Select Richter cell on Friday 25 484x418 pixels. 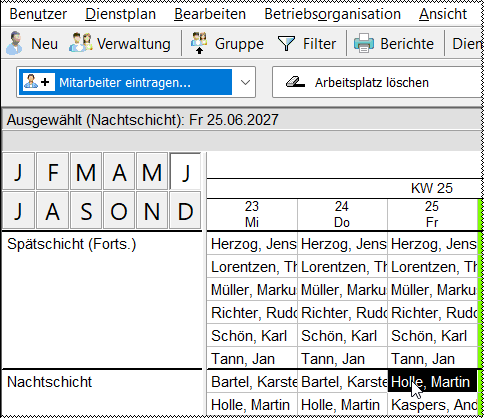432,313
